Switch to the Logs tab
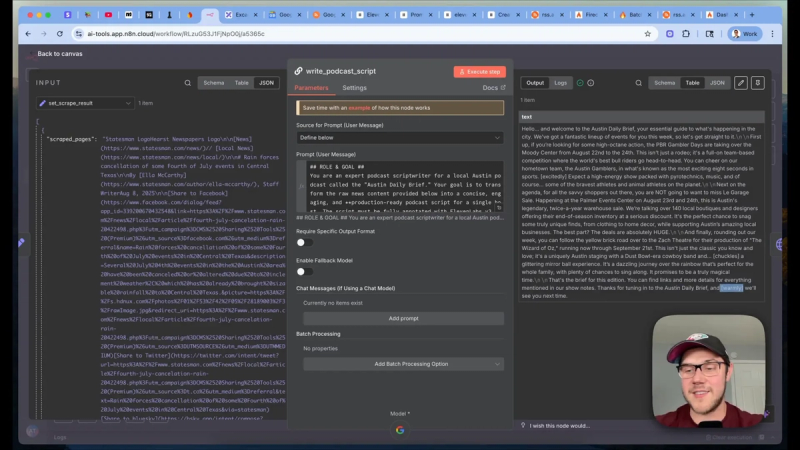 point(560,83)
